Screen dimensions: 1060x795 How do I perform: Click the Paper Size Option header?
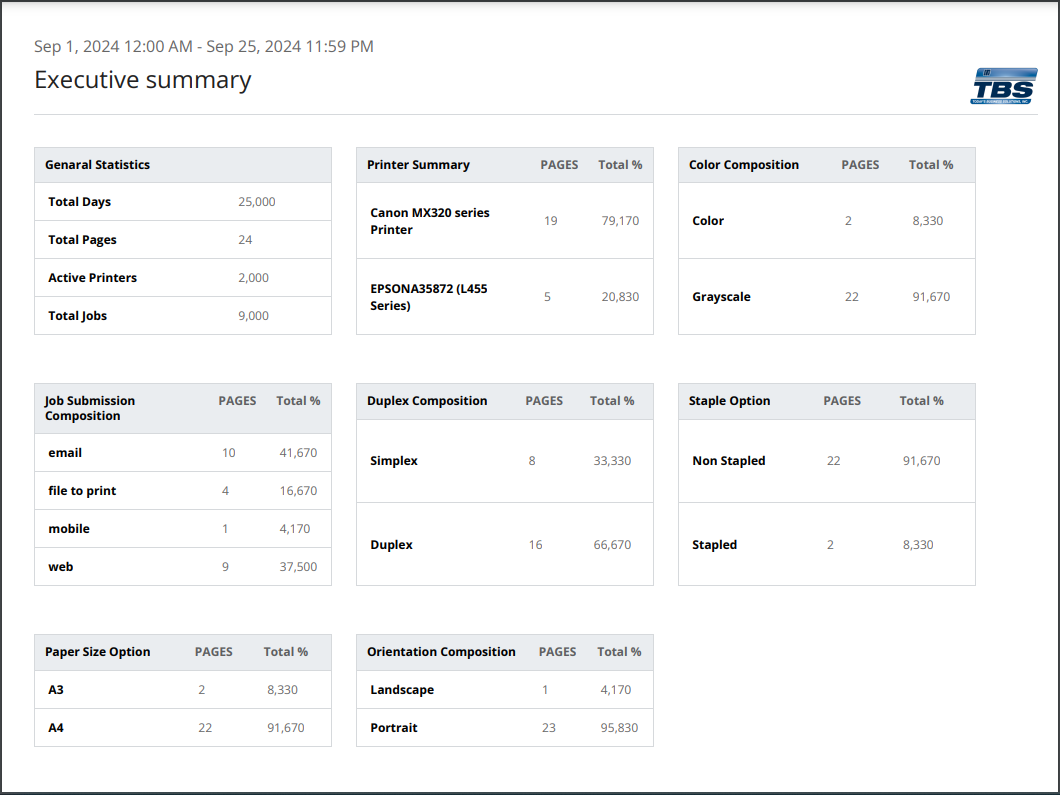pos(97,652)
